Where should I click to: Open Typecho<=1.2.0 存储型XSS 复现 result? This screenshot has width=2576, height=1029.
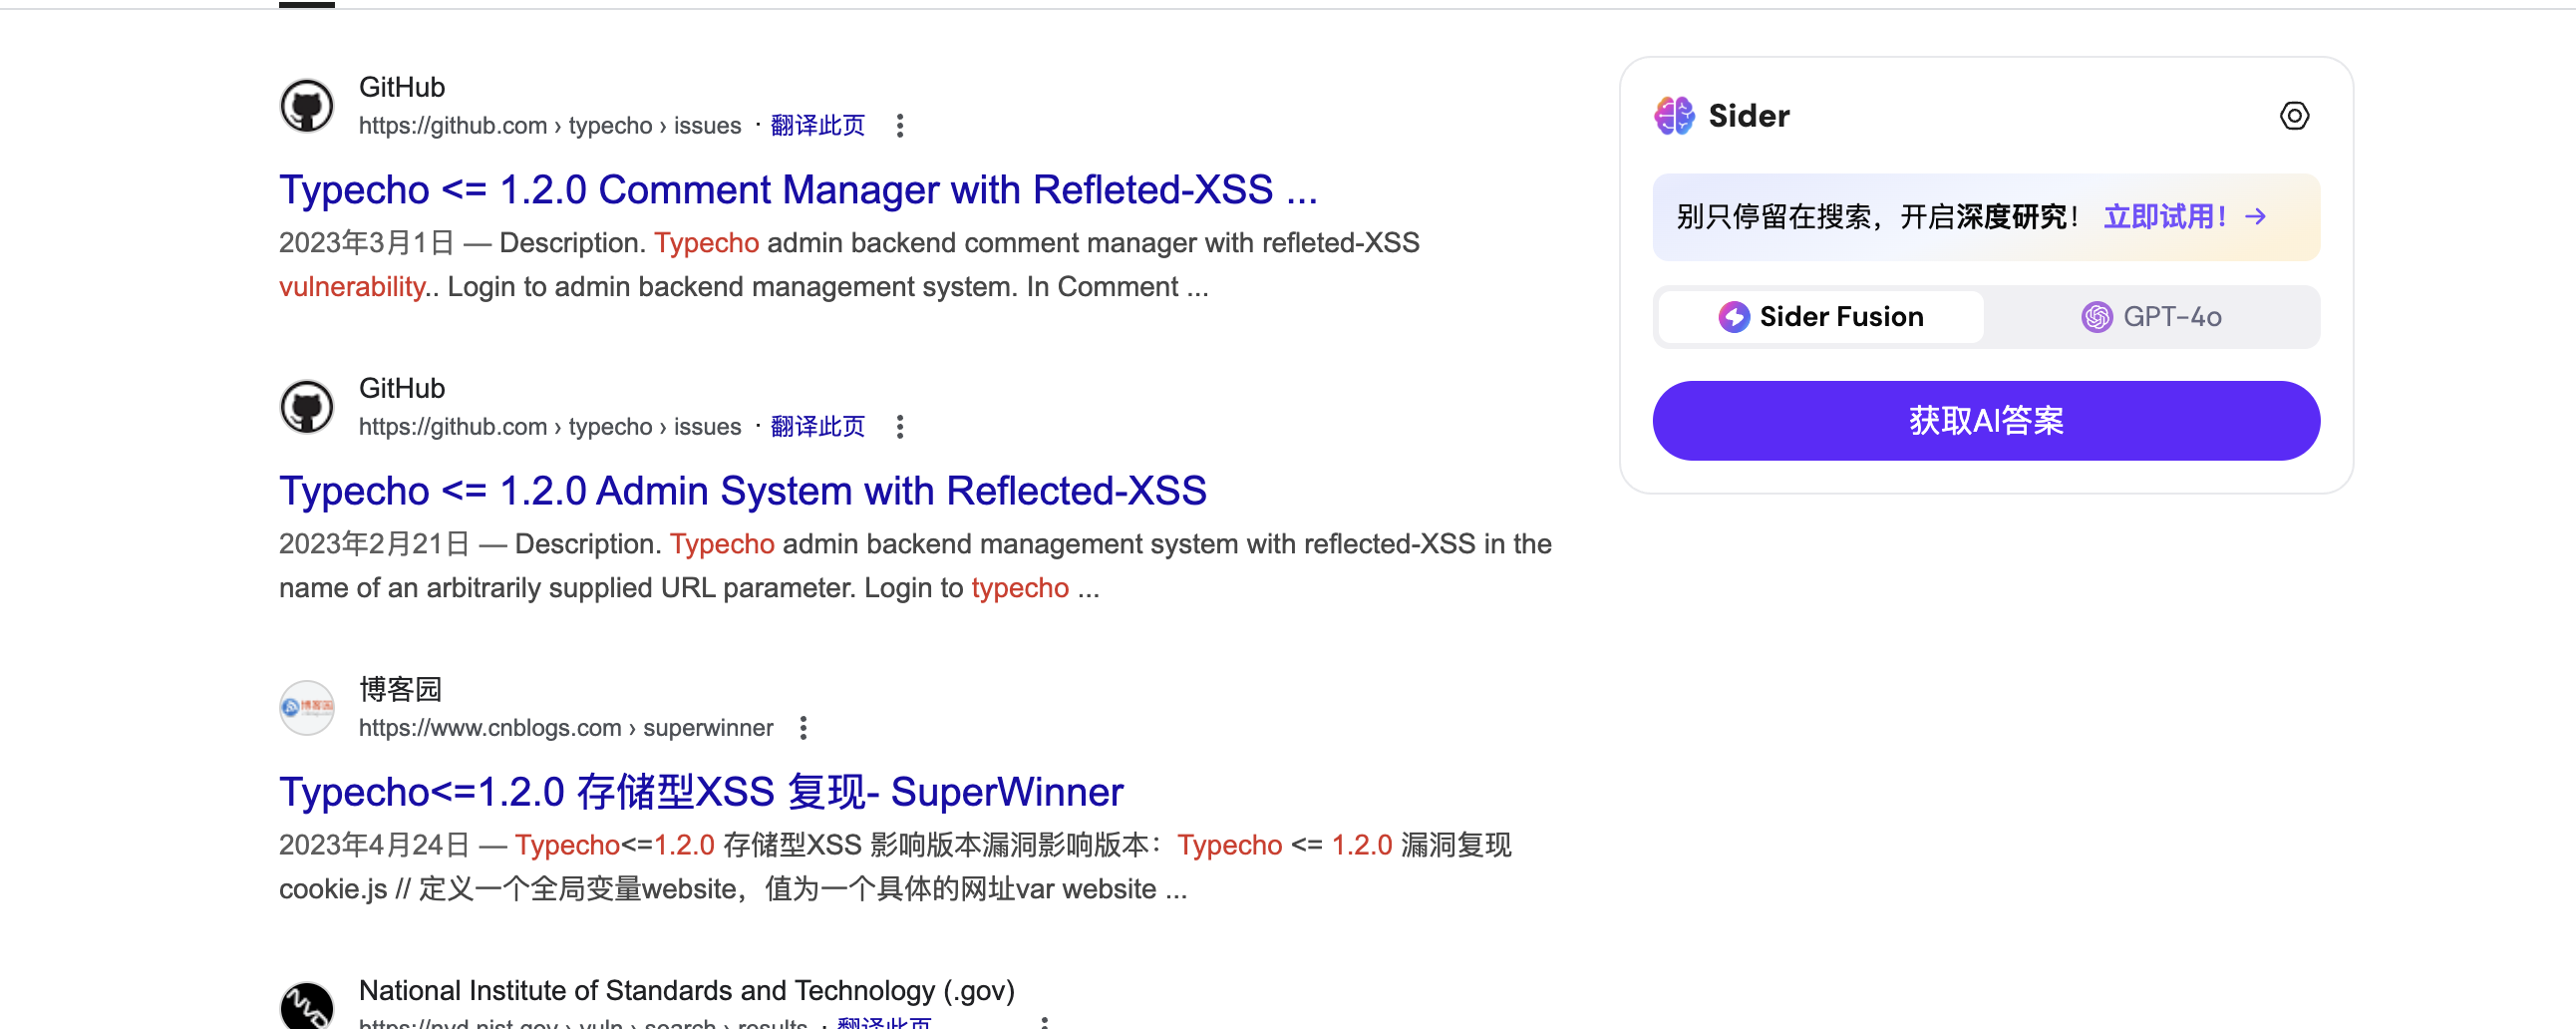[701, 792]
